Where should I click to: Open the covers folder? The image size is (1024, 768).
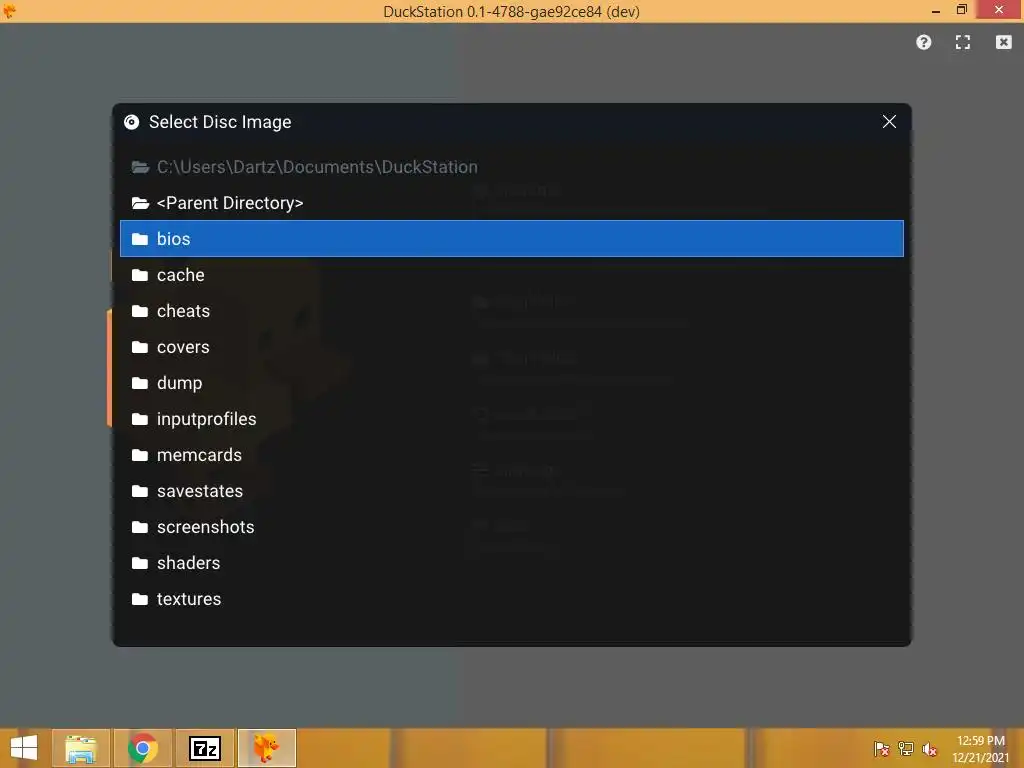[x=511, y=347]
